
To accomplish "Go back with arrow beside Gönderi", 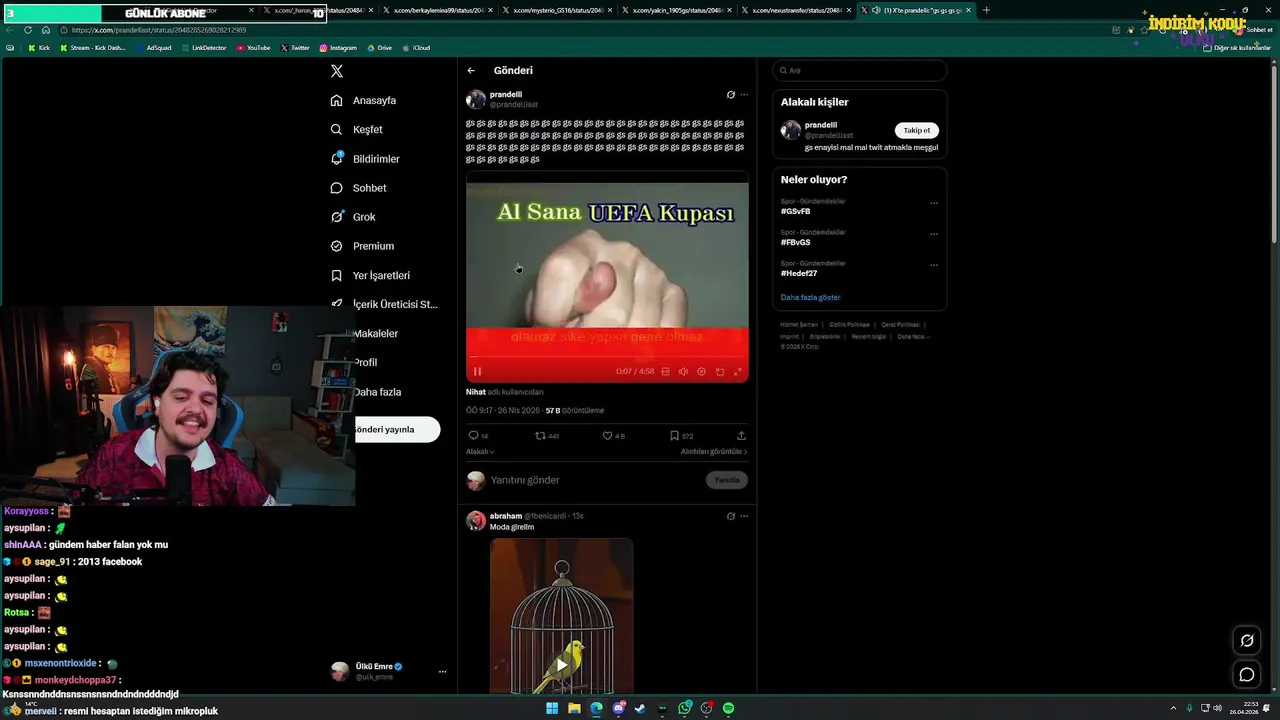I will click(471, 70).
